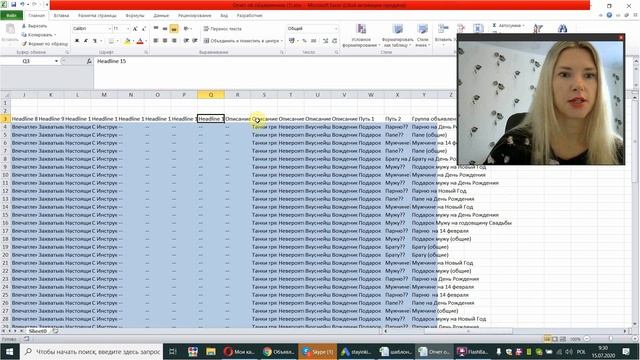The height and width of the screenshot is (360, 640).
Task: Click the Normal view icon in status bar
Action: coord(547,339)
